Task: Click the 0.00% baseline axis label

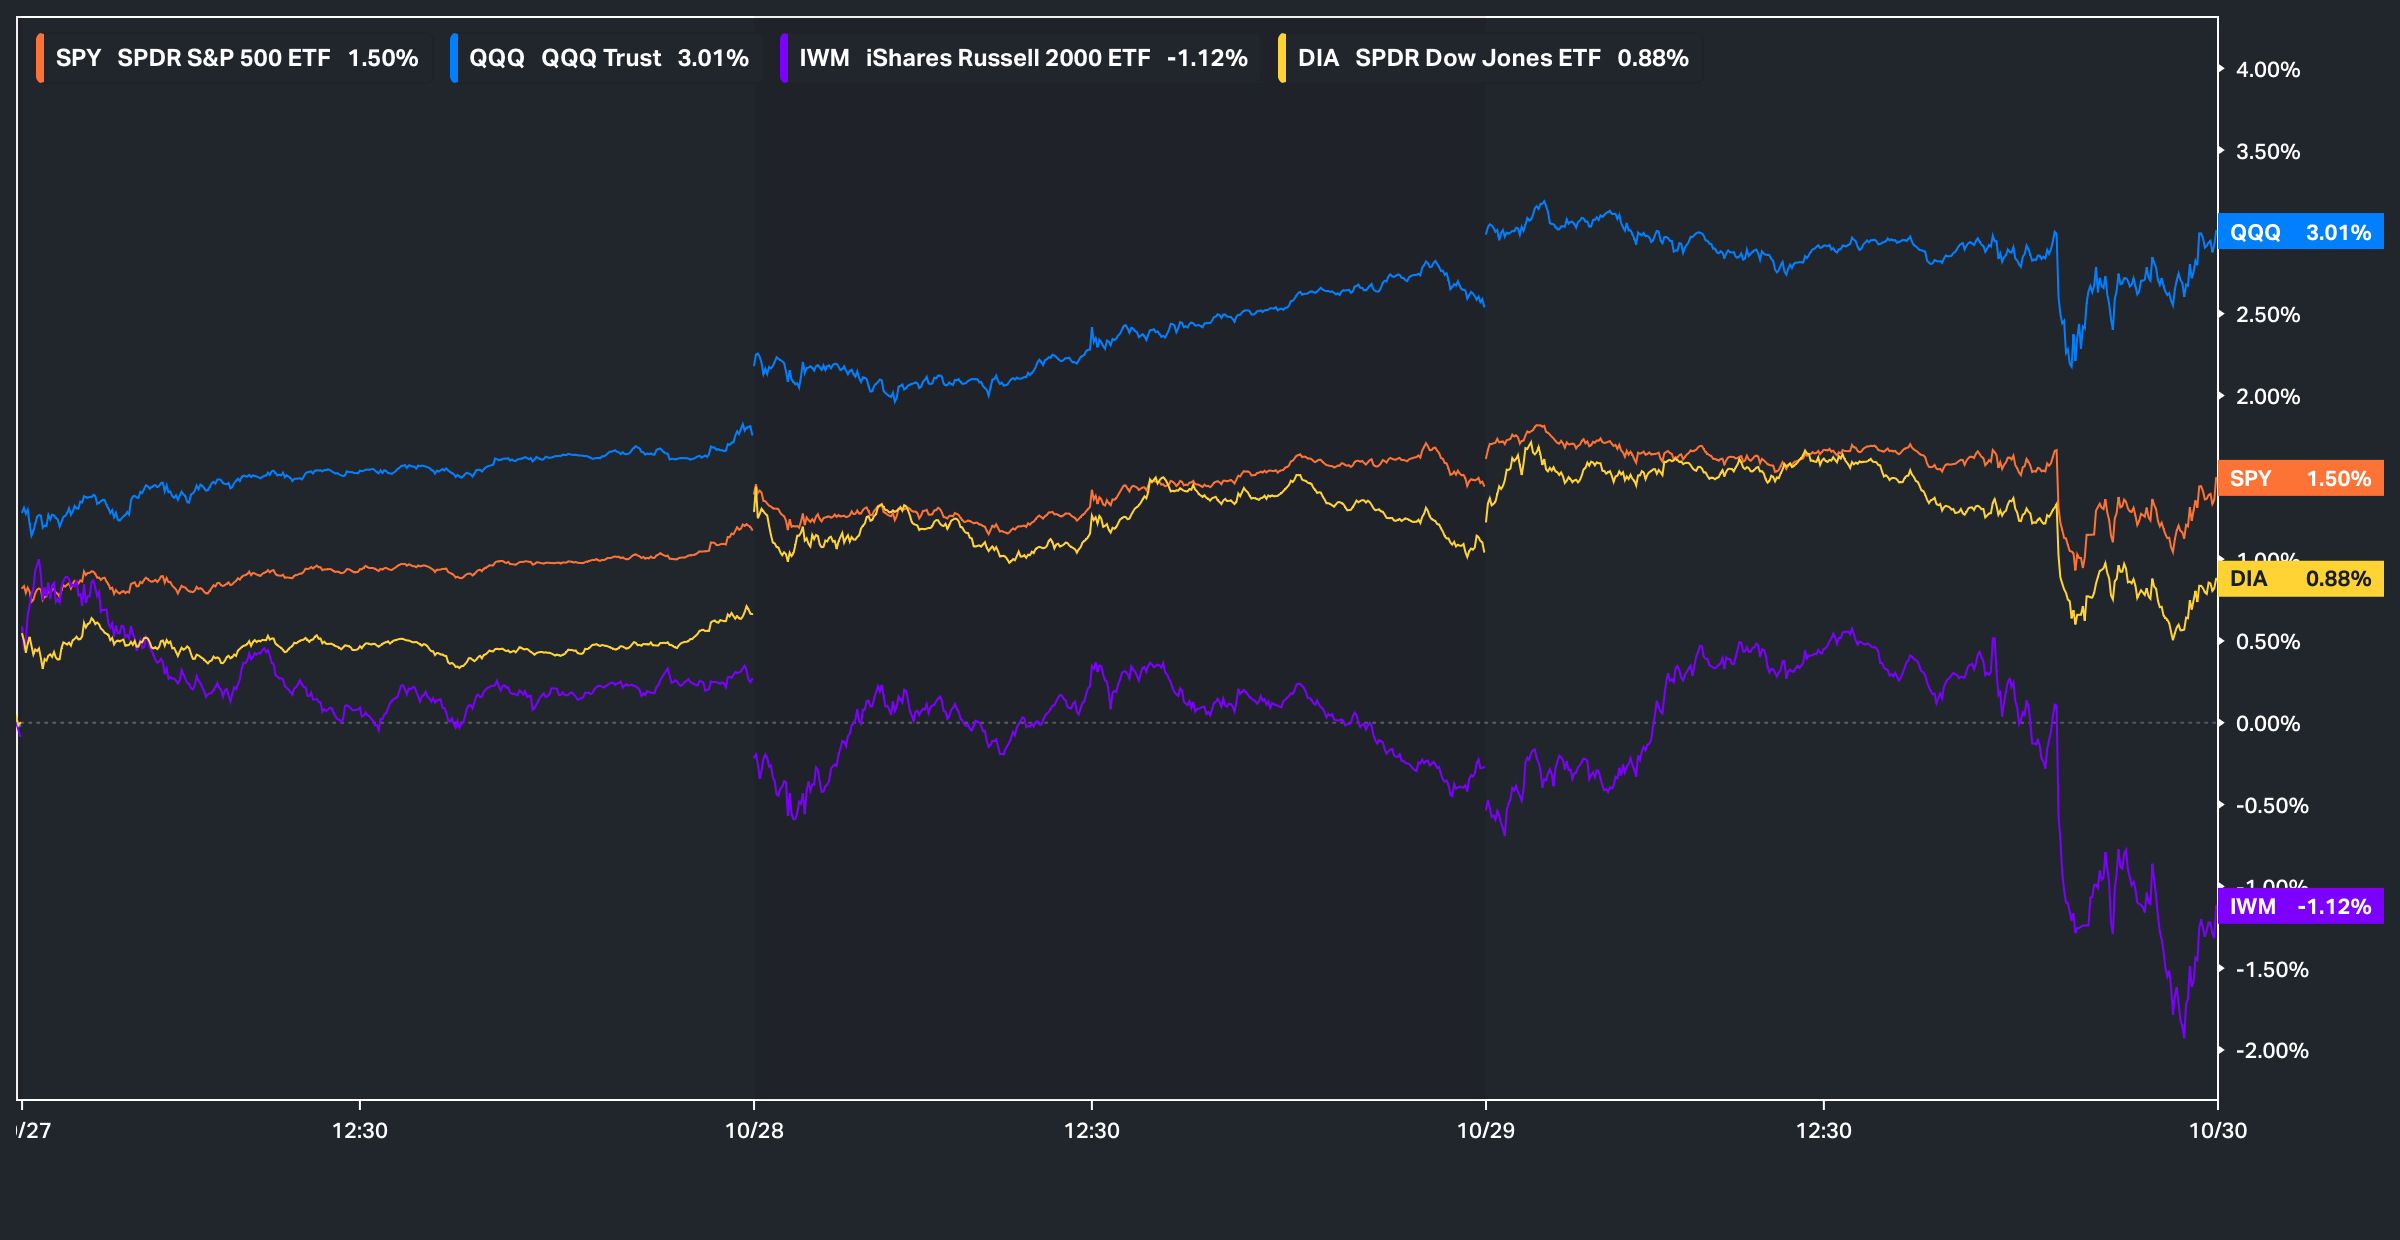Action: coord(2267,723)
